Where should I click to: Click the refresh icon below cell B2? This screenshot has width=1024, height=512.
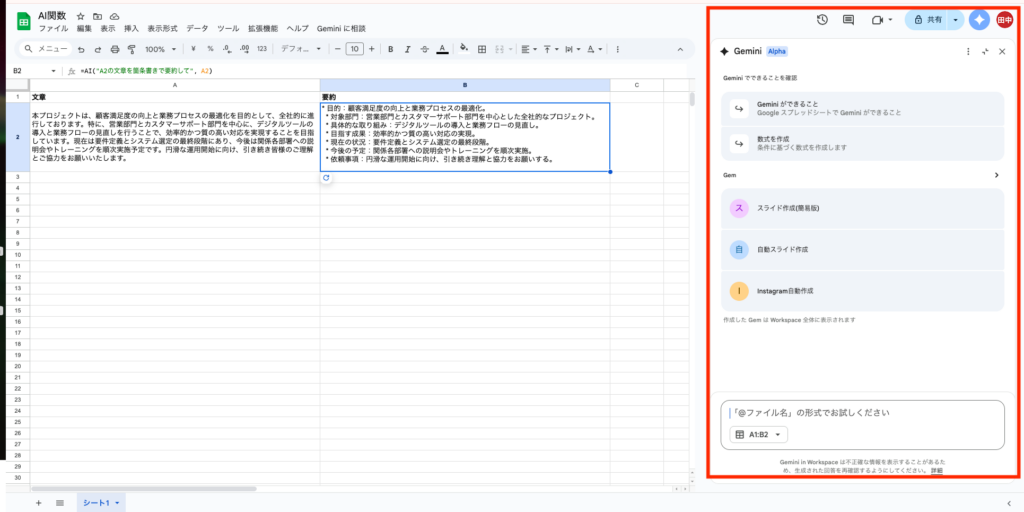326,178
